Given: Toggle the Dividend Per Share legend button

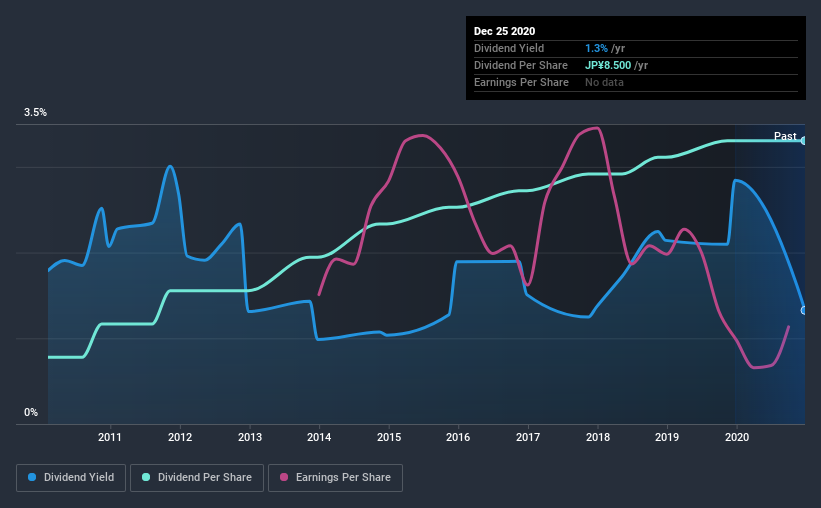Looking at the screenshot, I should (197, 478).
